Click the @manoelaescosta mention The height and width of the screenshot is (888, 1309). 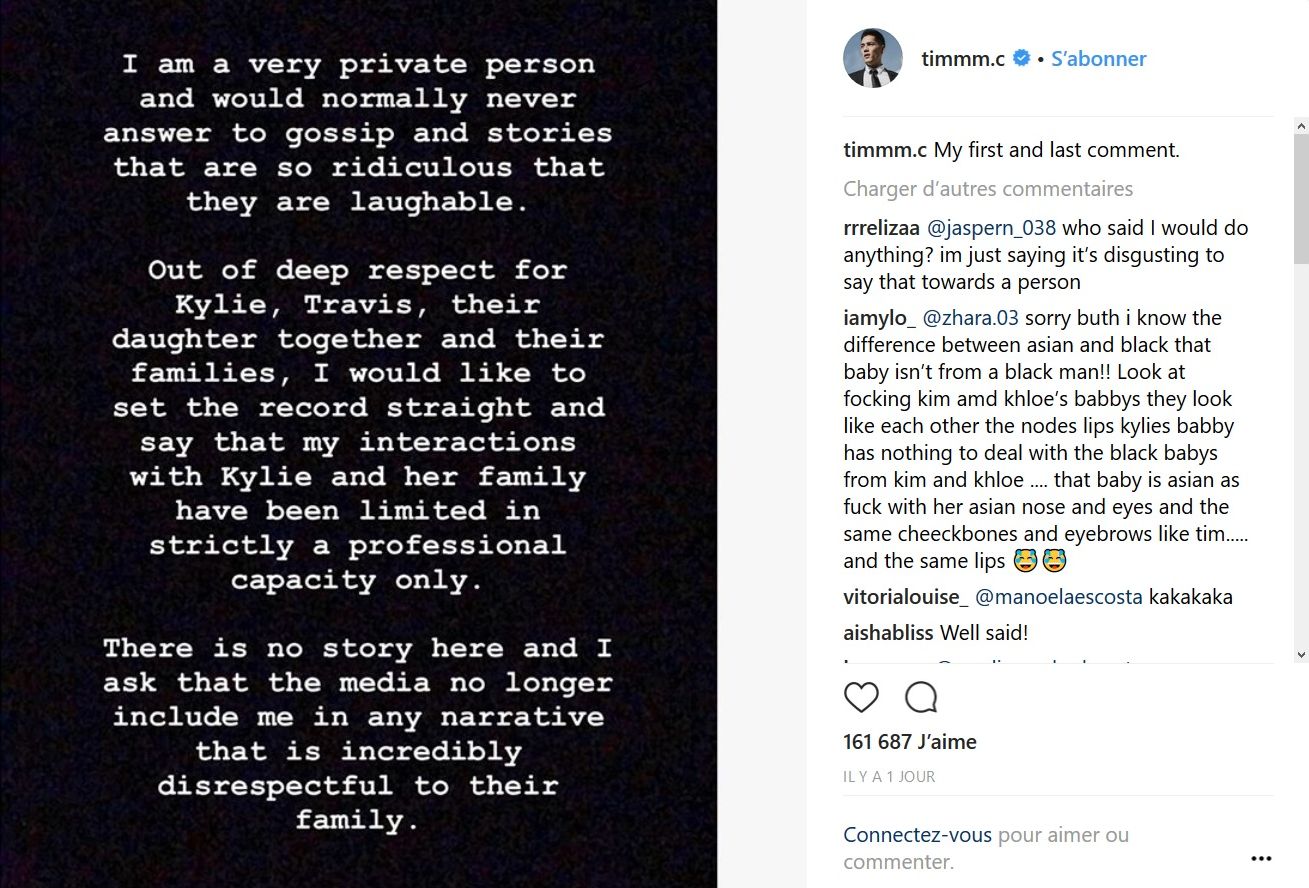pyautogui.click(x=1058, y=597)
